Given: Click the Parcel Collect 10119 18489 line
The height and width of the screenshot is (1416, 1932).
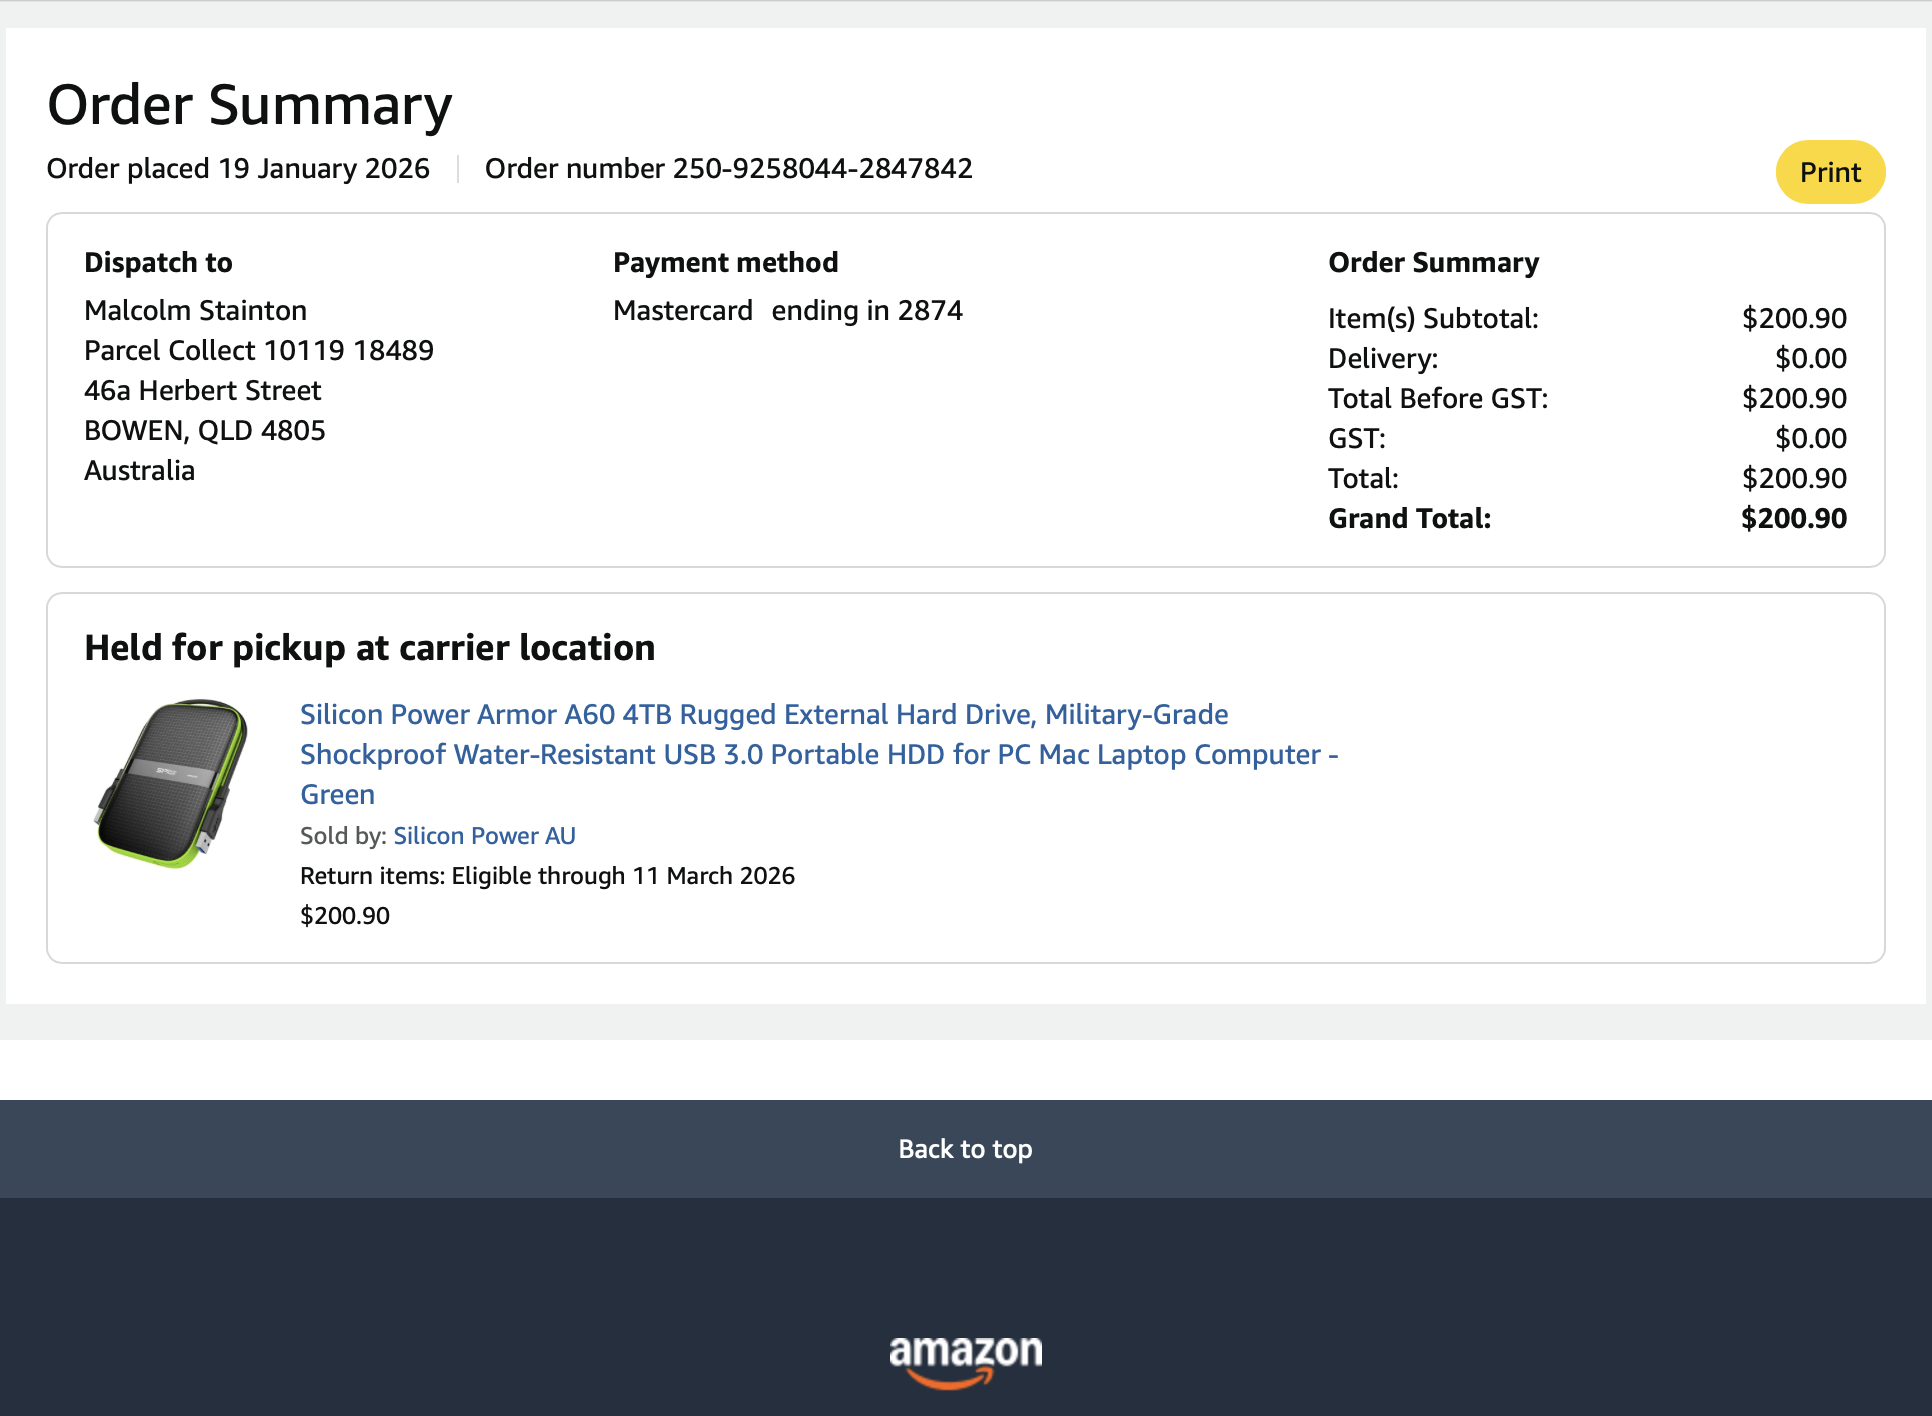Looking at the screenshot, I should (x=258, y=350).
